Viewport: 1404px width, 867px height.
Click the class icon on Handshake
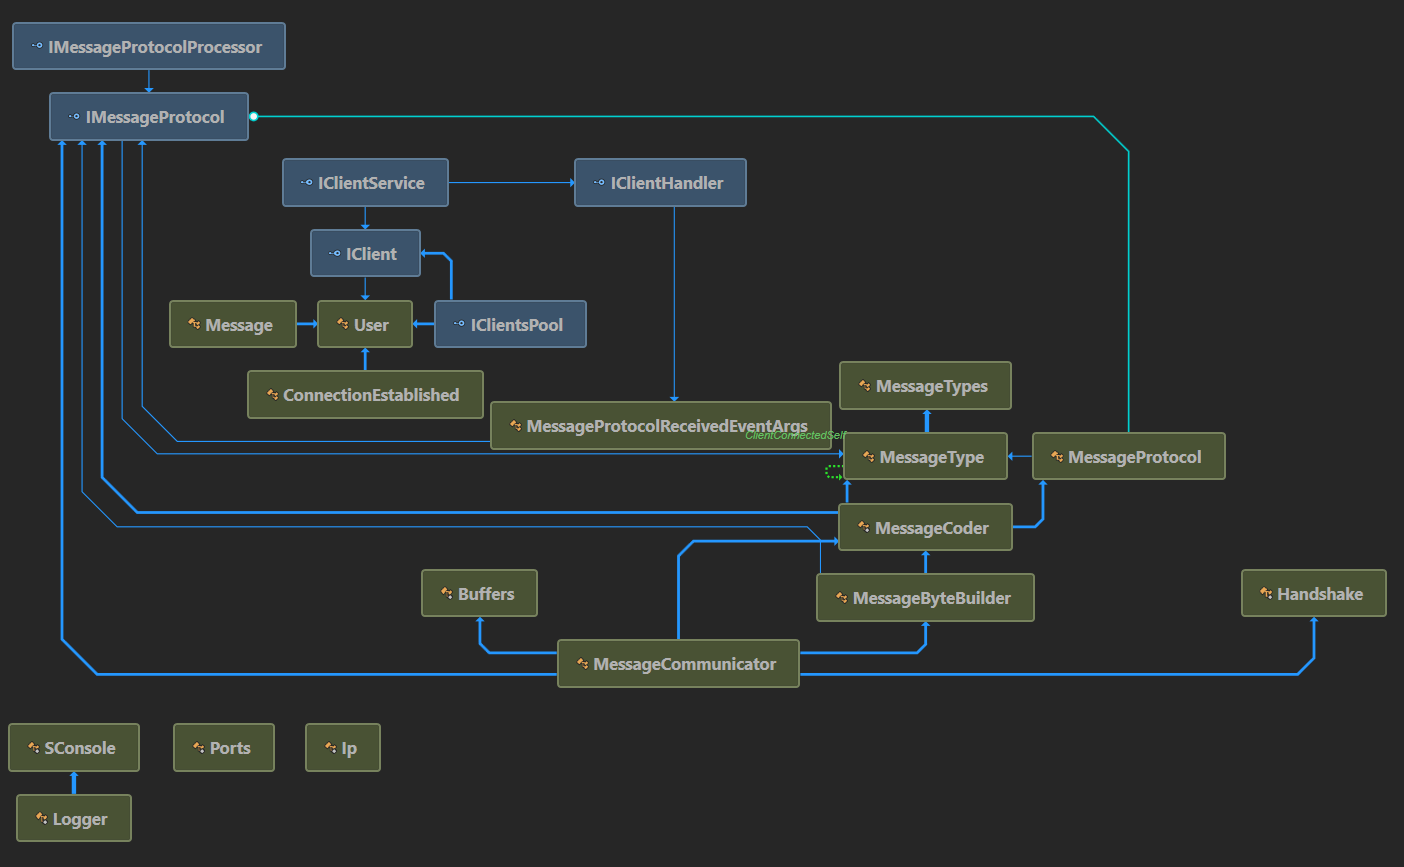1266,593
